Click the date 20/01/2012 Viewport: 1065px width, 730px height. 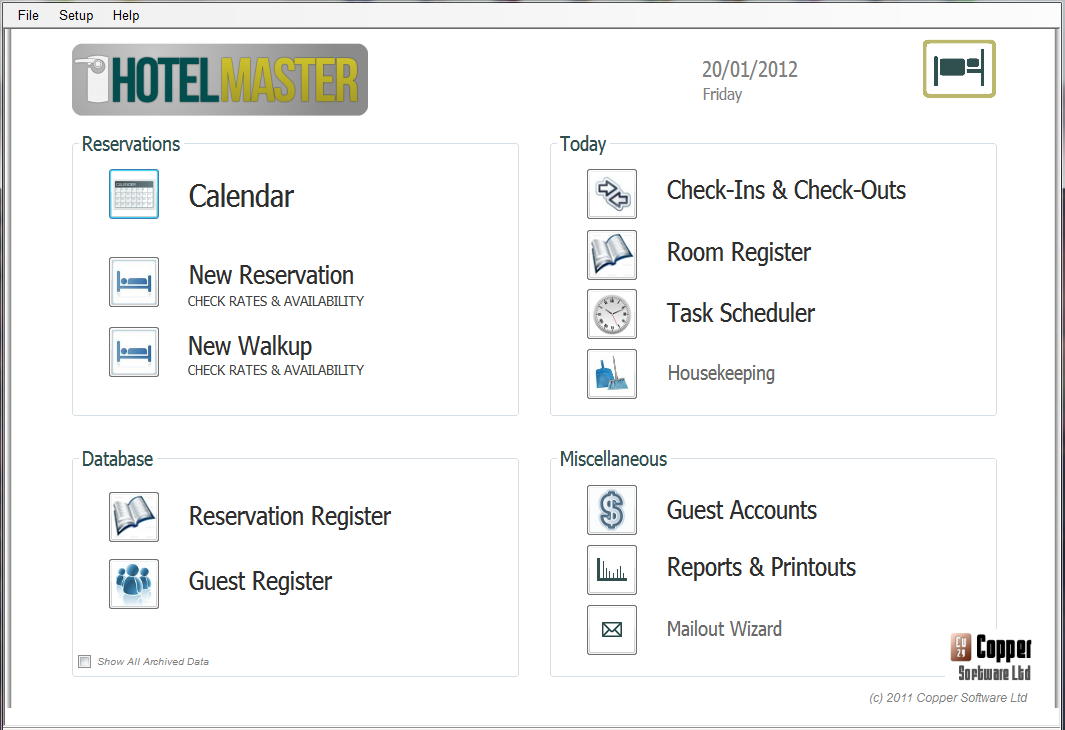coord(750,69)
